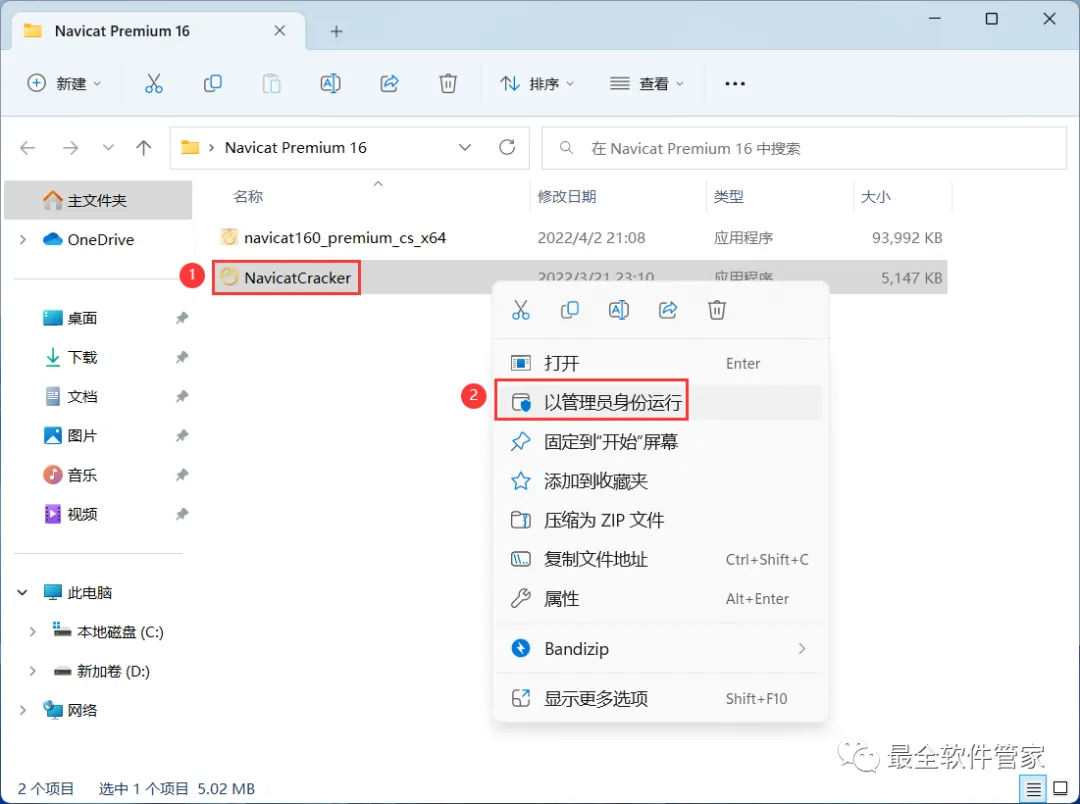The width and height of the screenshot is (1080, 804).
Task: Switch to details view icon in status bar
Action: [x=1033, y=789]
